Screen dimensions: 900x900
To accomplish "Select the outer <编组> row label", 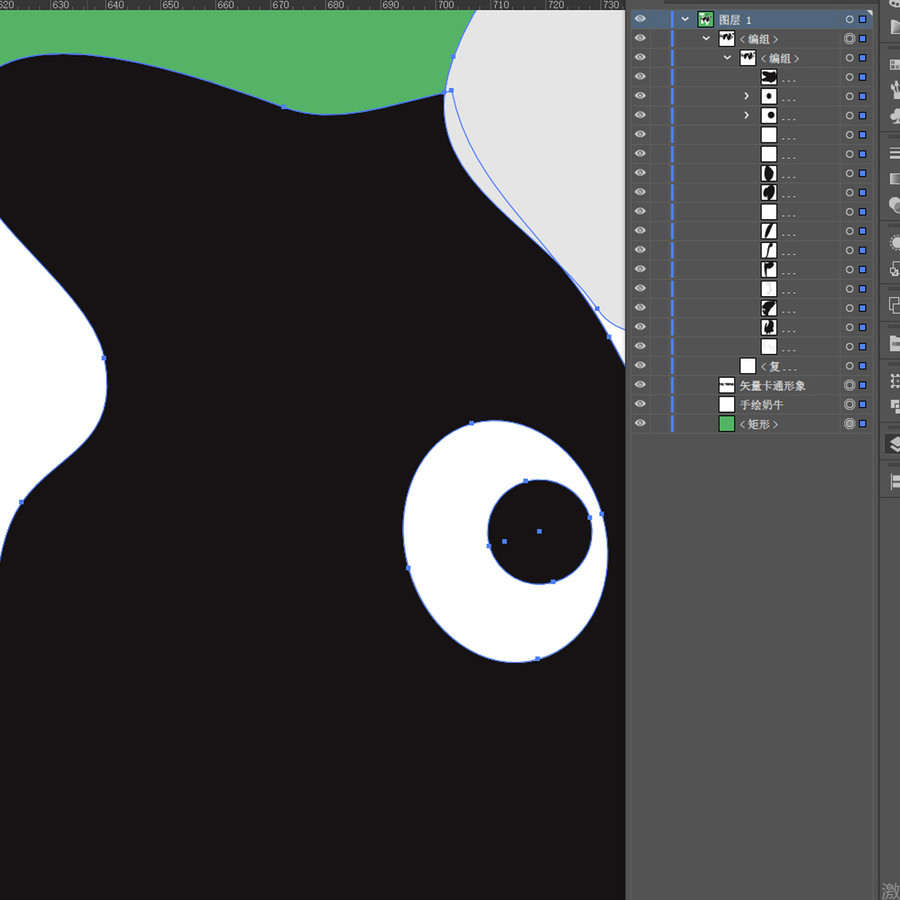I will (759, 39).
